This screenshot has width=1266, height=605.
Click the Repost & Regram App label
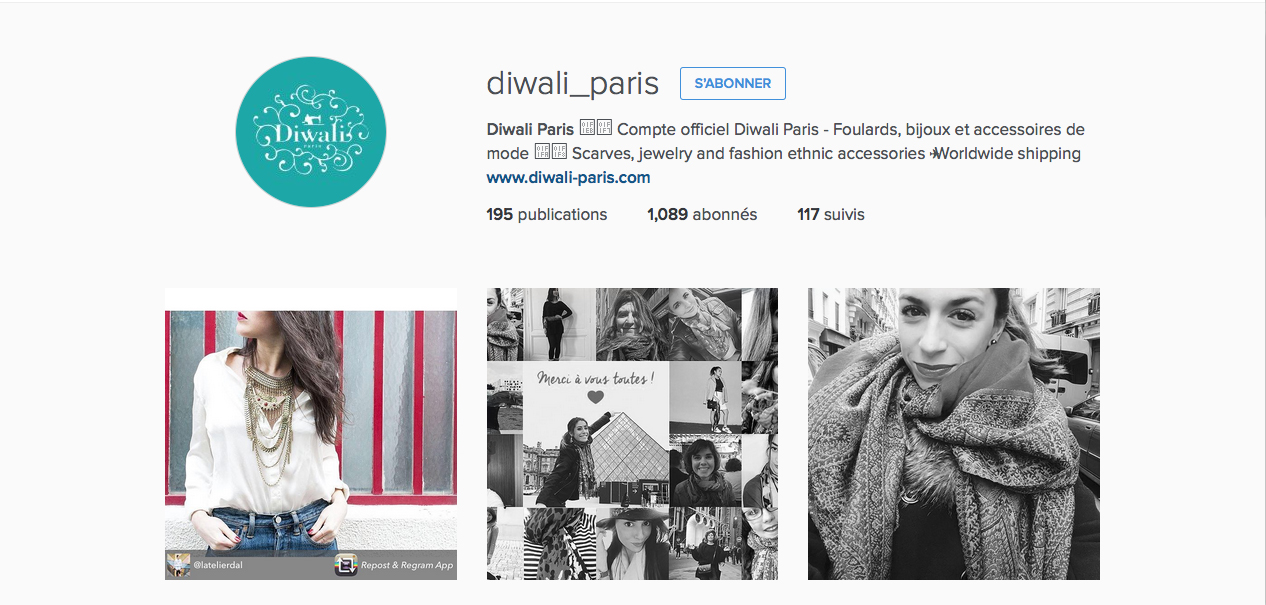[407, 565]
